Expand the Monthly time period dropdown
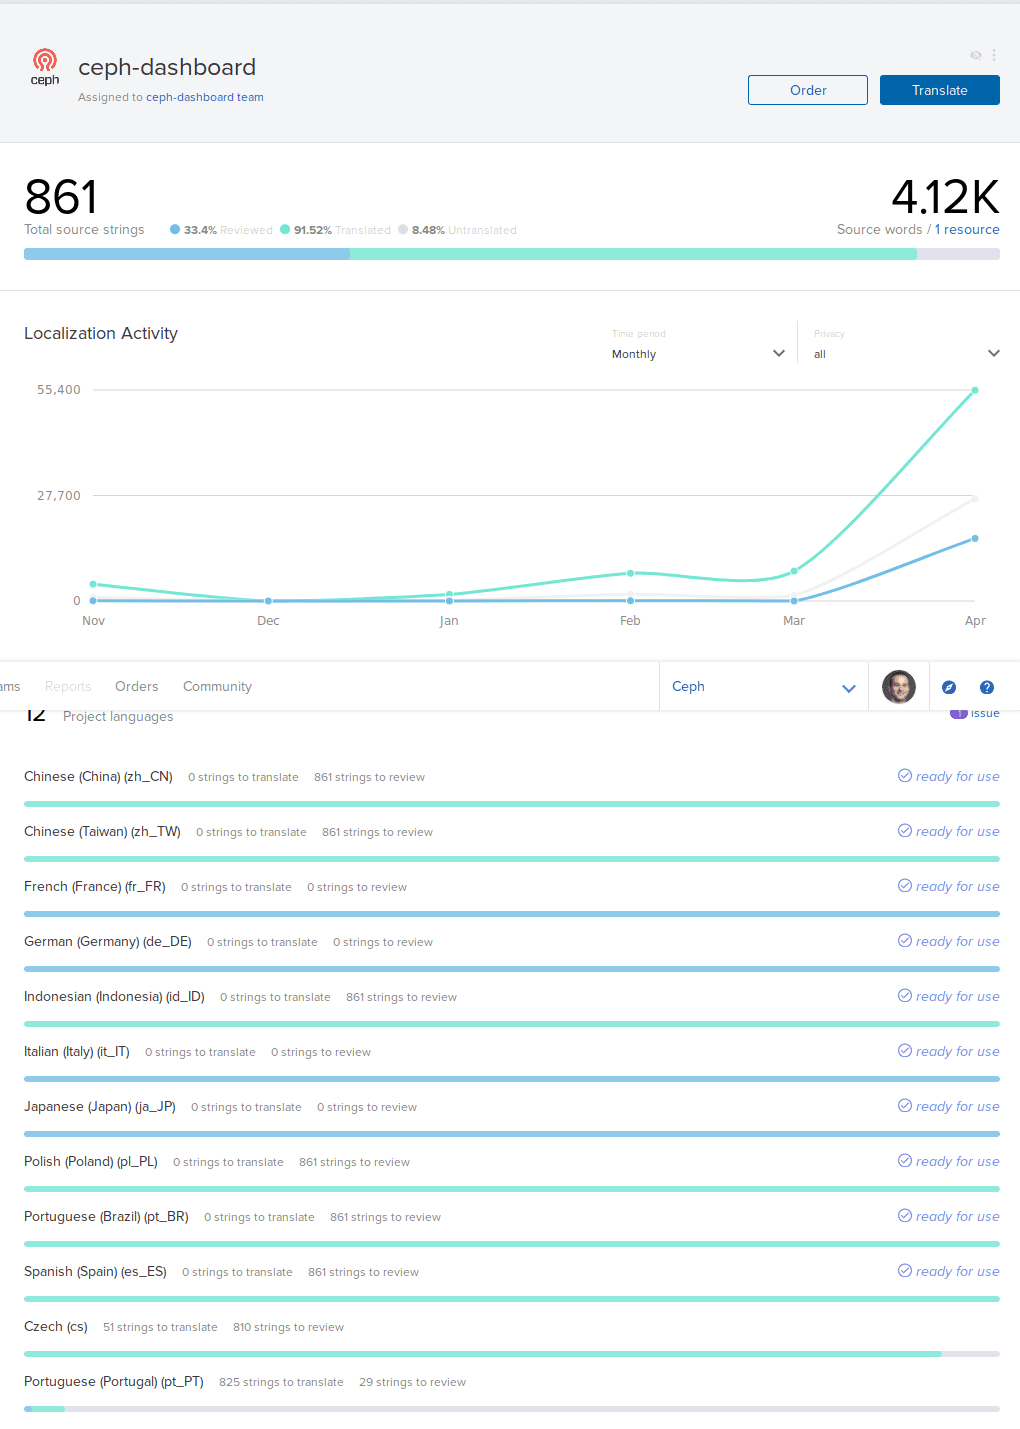Image resolution: width=1020 pixels, height=1429 pixels. [x=698, y=354]
